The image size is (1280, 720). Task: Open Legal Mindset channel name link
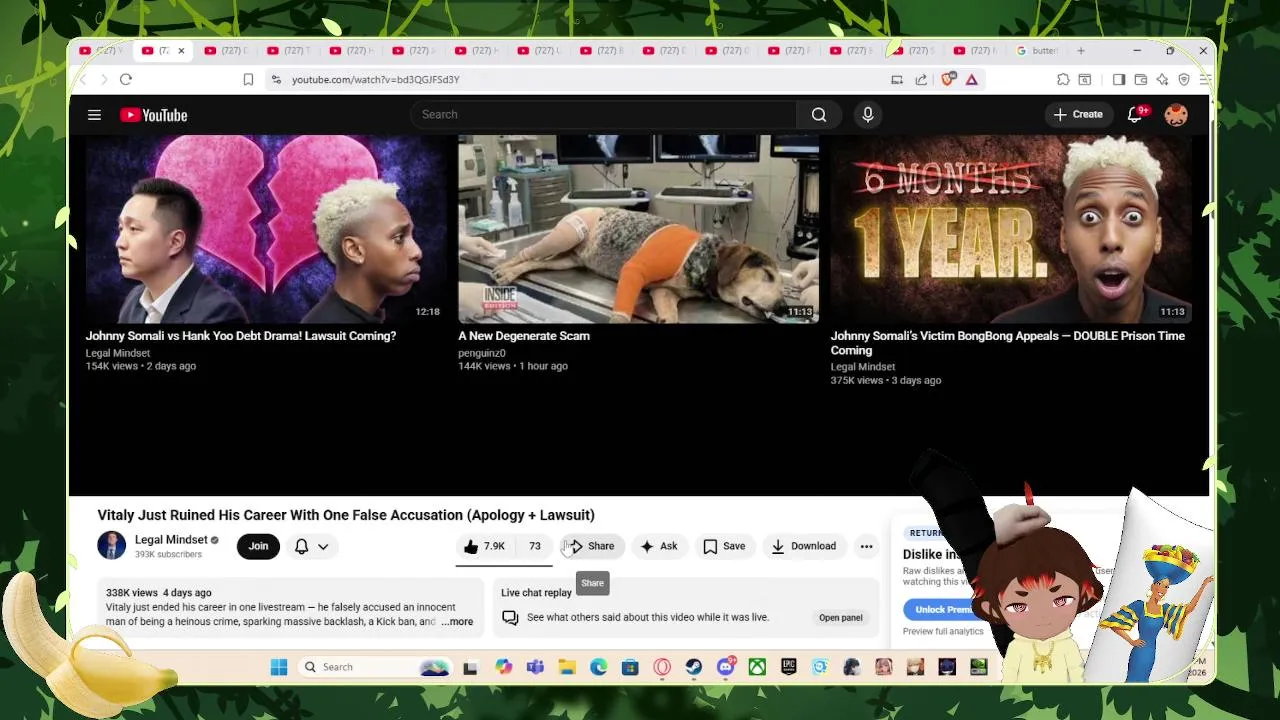(171, 540)
